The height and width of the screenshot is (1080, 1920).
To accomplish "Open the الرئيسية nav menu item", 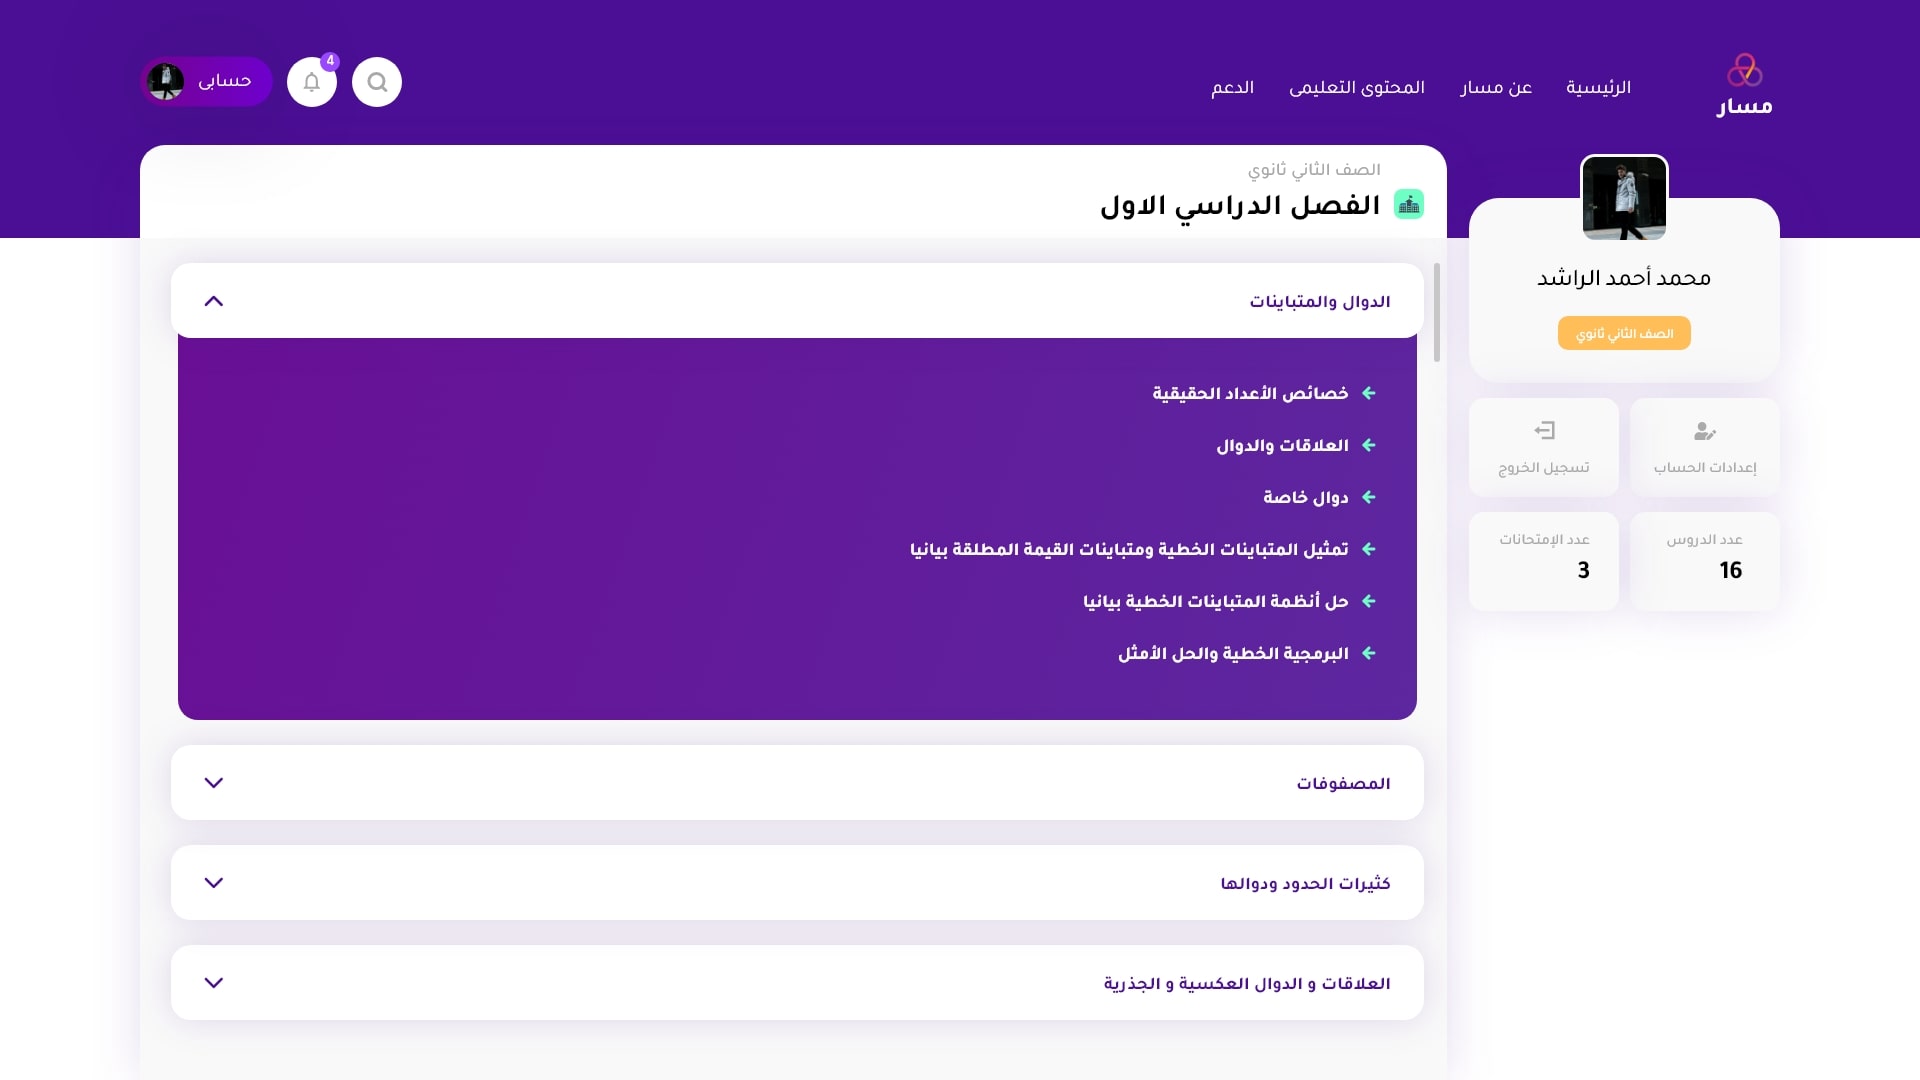I will pyautogui.click(x=1598, y=88).
